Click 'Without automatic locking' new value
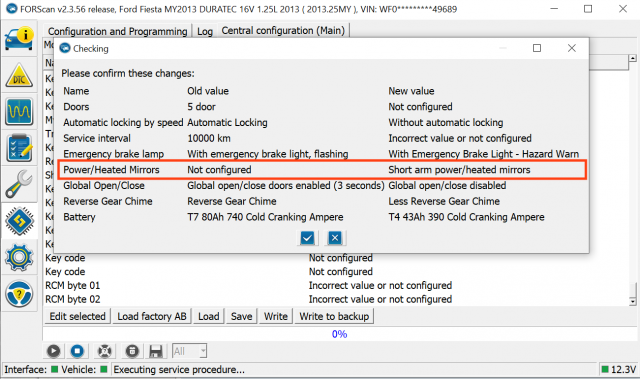Image resolution: width=640 pixels, height=379 pixels. click(x=446, y=122)
